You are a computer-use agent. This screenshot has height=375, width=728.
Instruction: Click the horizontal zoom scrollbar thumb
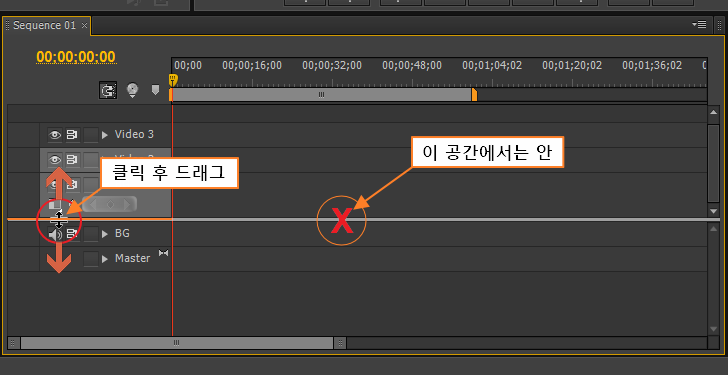point(176,343)
